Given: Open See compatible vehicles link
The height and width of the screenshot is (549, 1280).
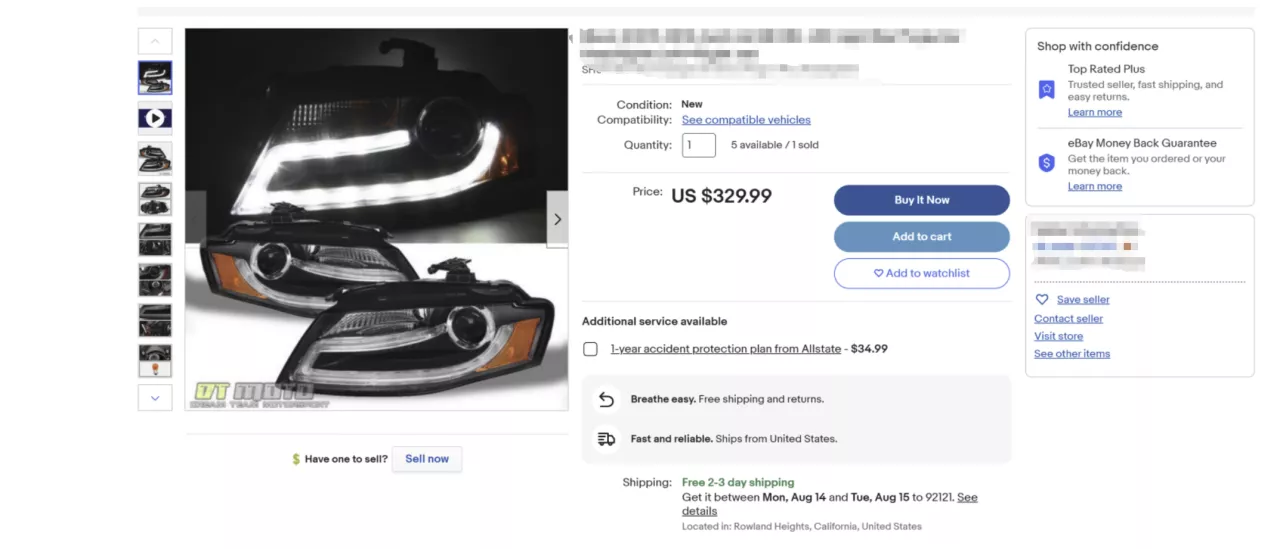Looking at the screenshot, I should pyautogui.click(x=746, y=120).
